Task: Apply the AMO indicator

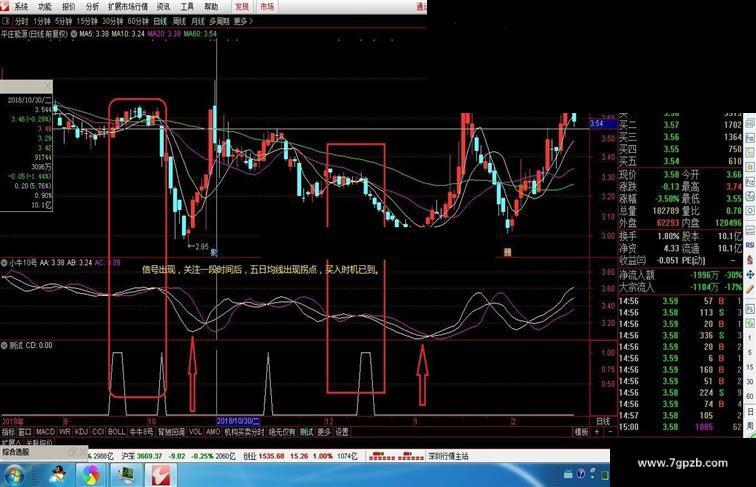Action: [213, 432]
